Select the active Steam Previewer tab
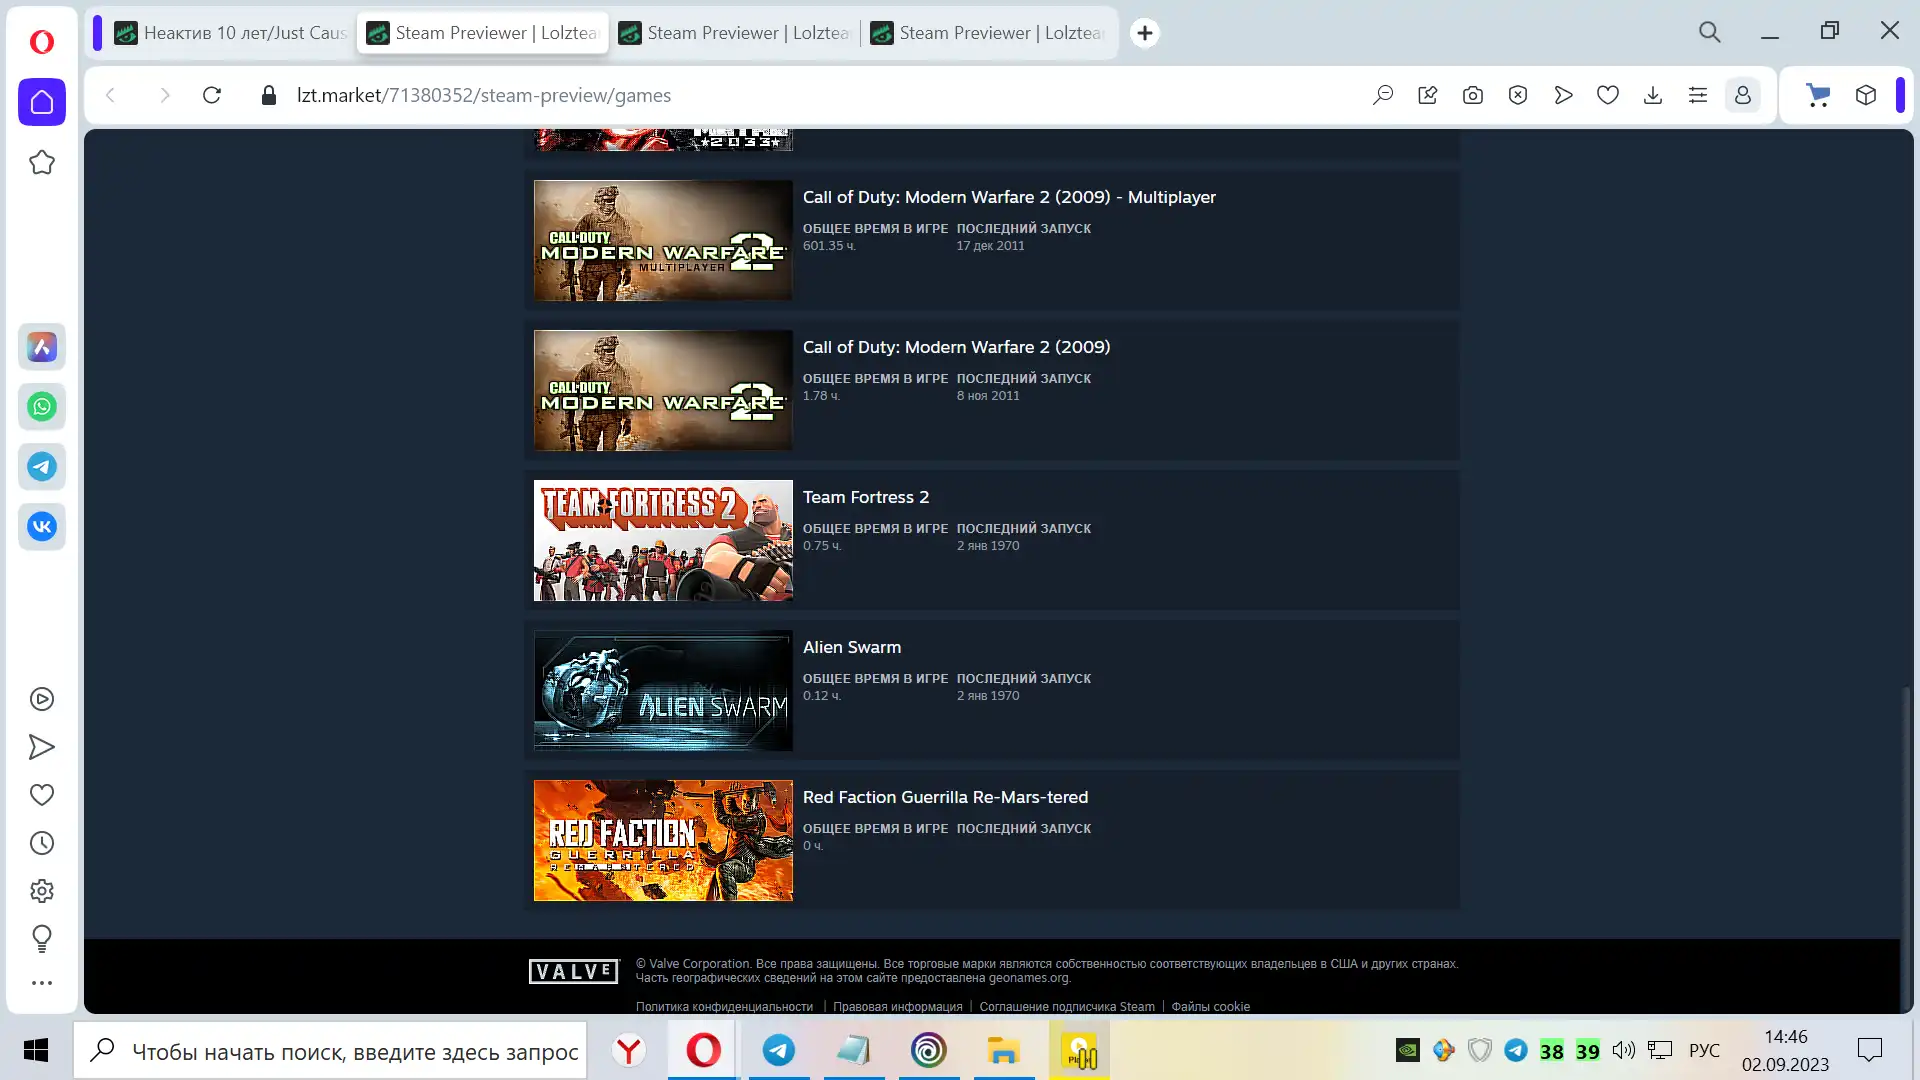The width and height of the screenshot is (1920, 1080). click(482, 33)
